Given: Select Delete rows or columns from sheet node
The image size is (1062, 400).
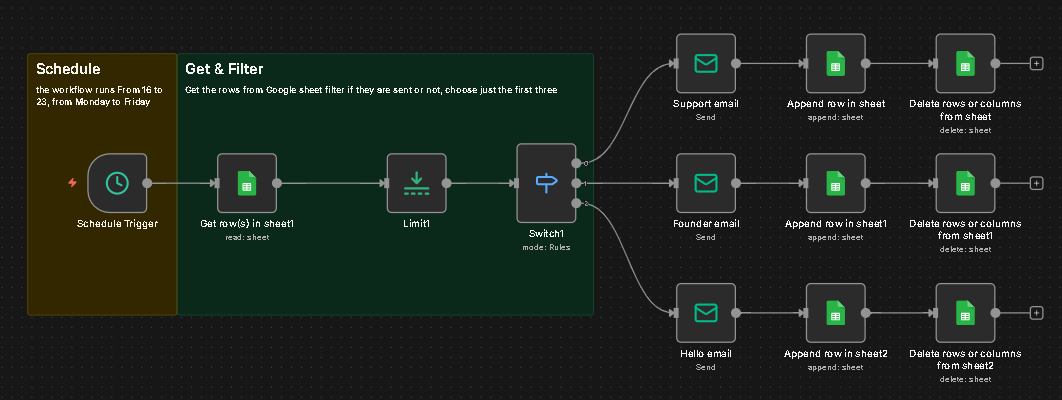Looking at the screenshot, I should (965, 64).
